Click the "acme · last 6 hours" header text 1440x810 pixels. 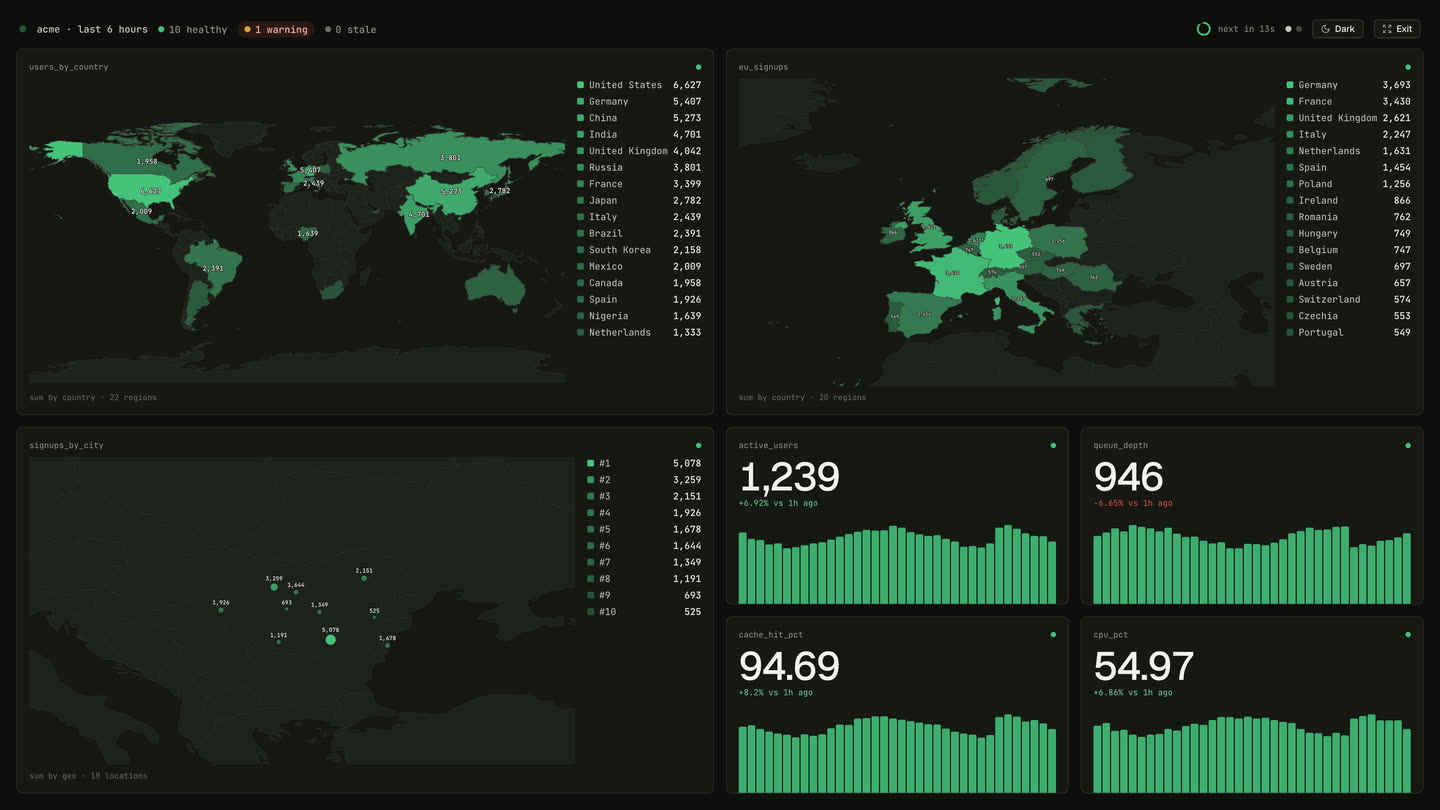[x=92, y=29]
